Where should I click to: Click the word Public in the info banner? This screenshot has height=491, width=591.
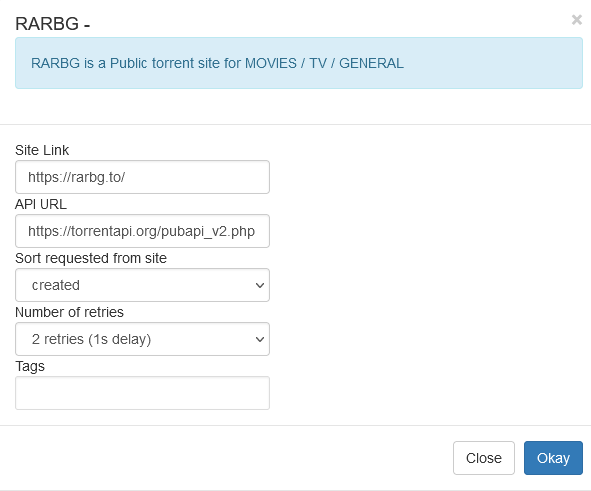129,63
